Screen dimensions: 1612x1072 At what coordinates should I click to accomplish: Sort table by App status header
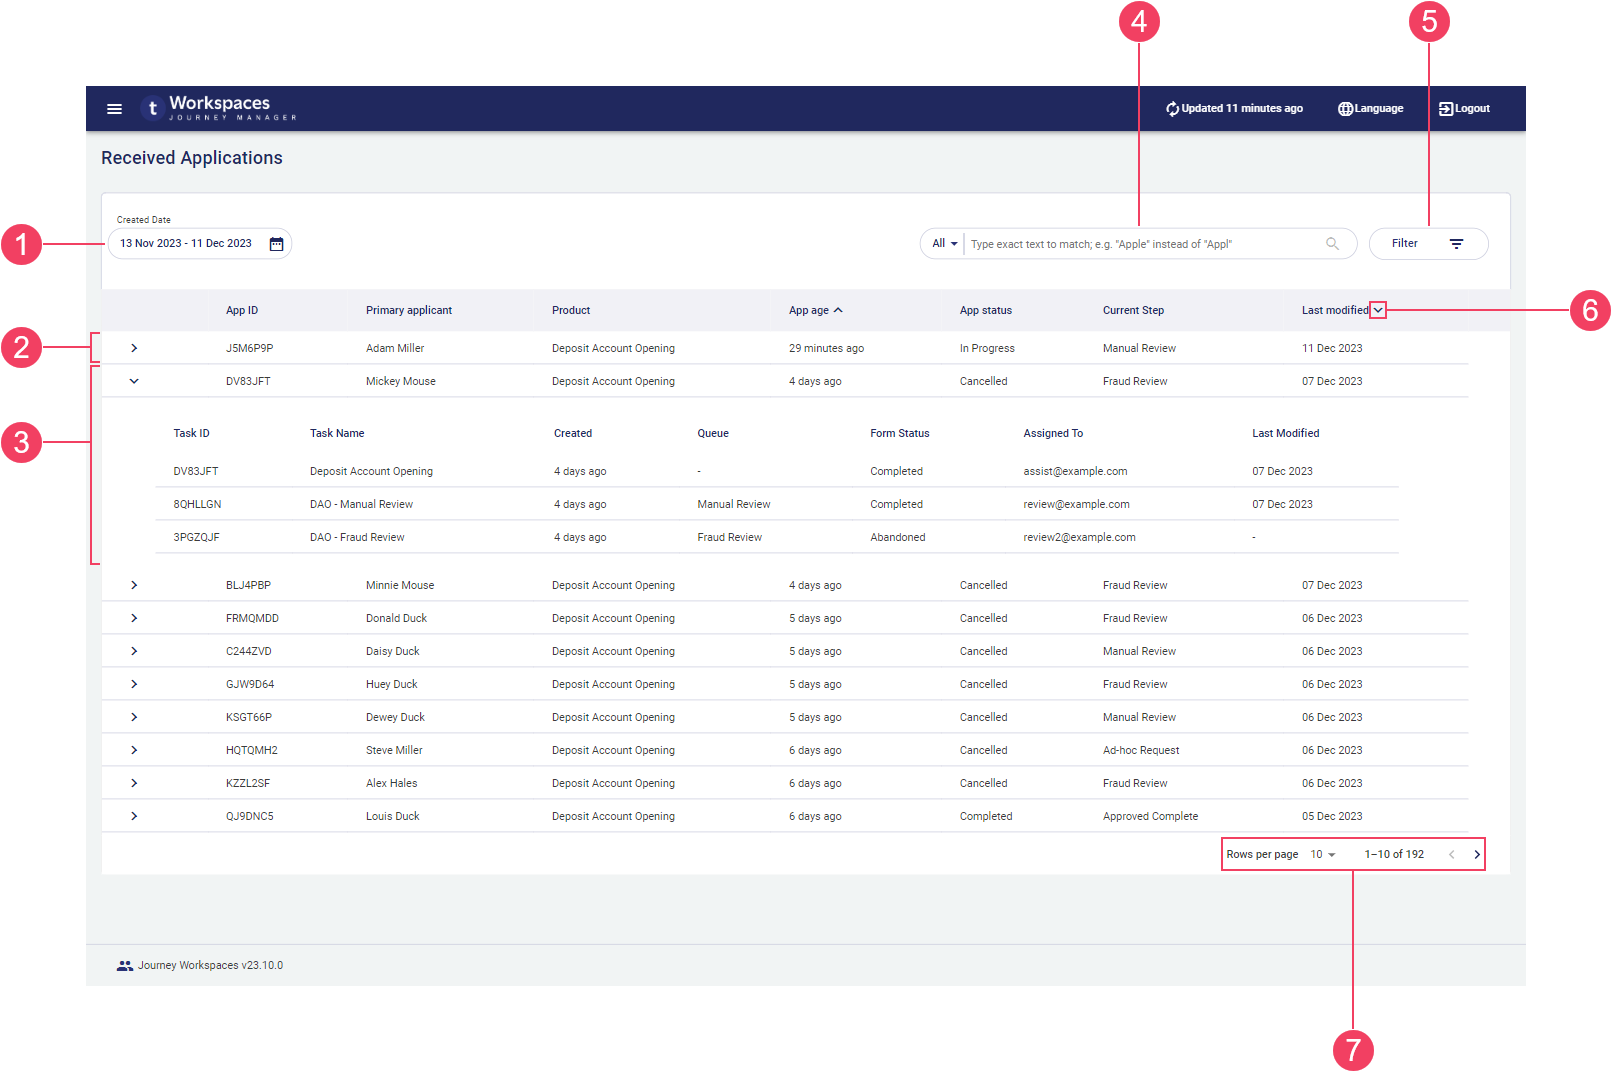[985, 311]
